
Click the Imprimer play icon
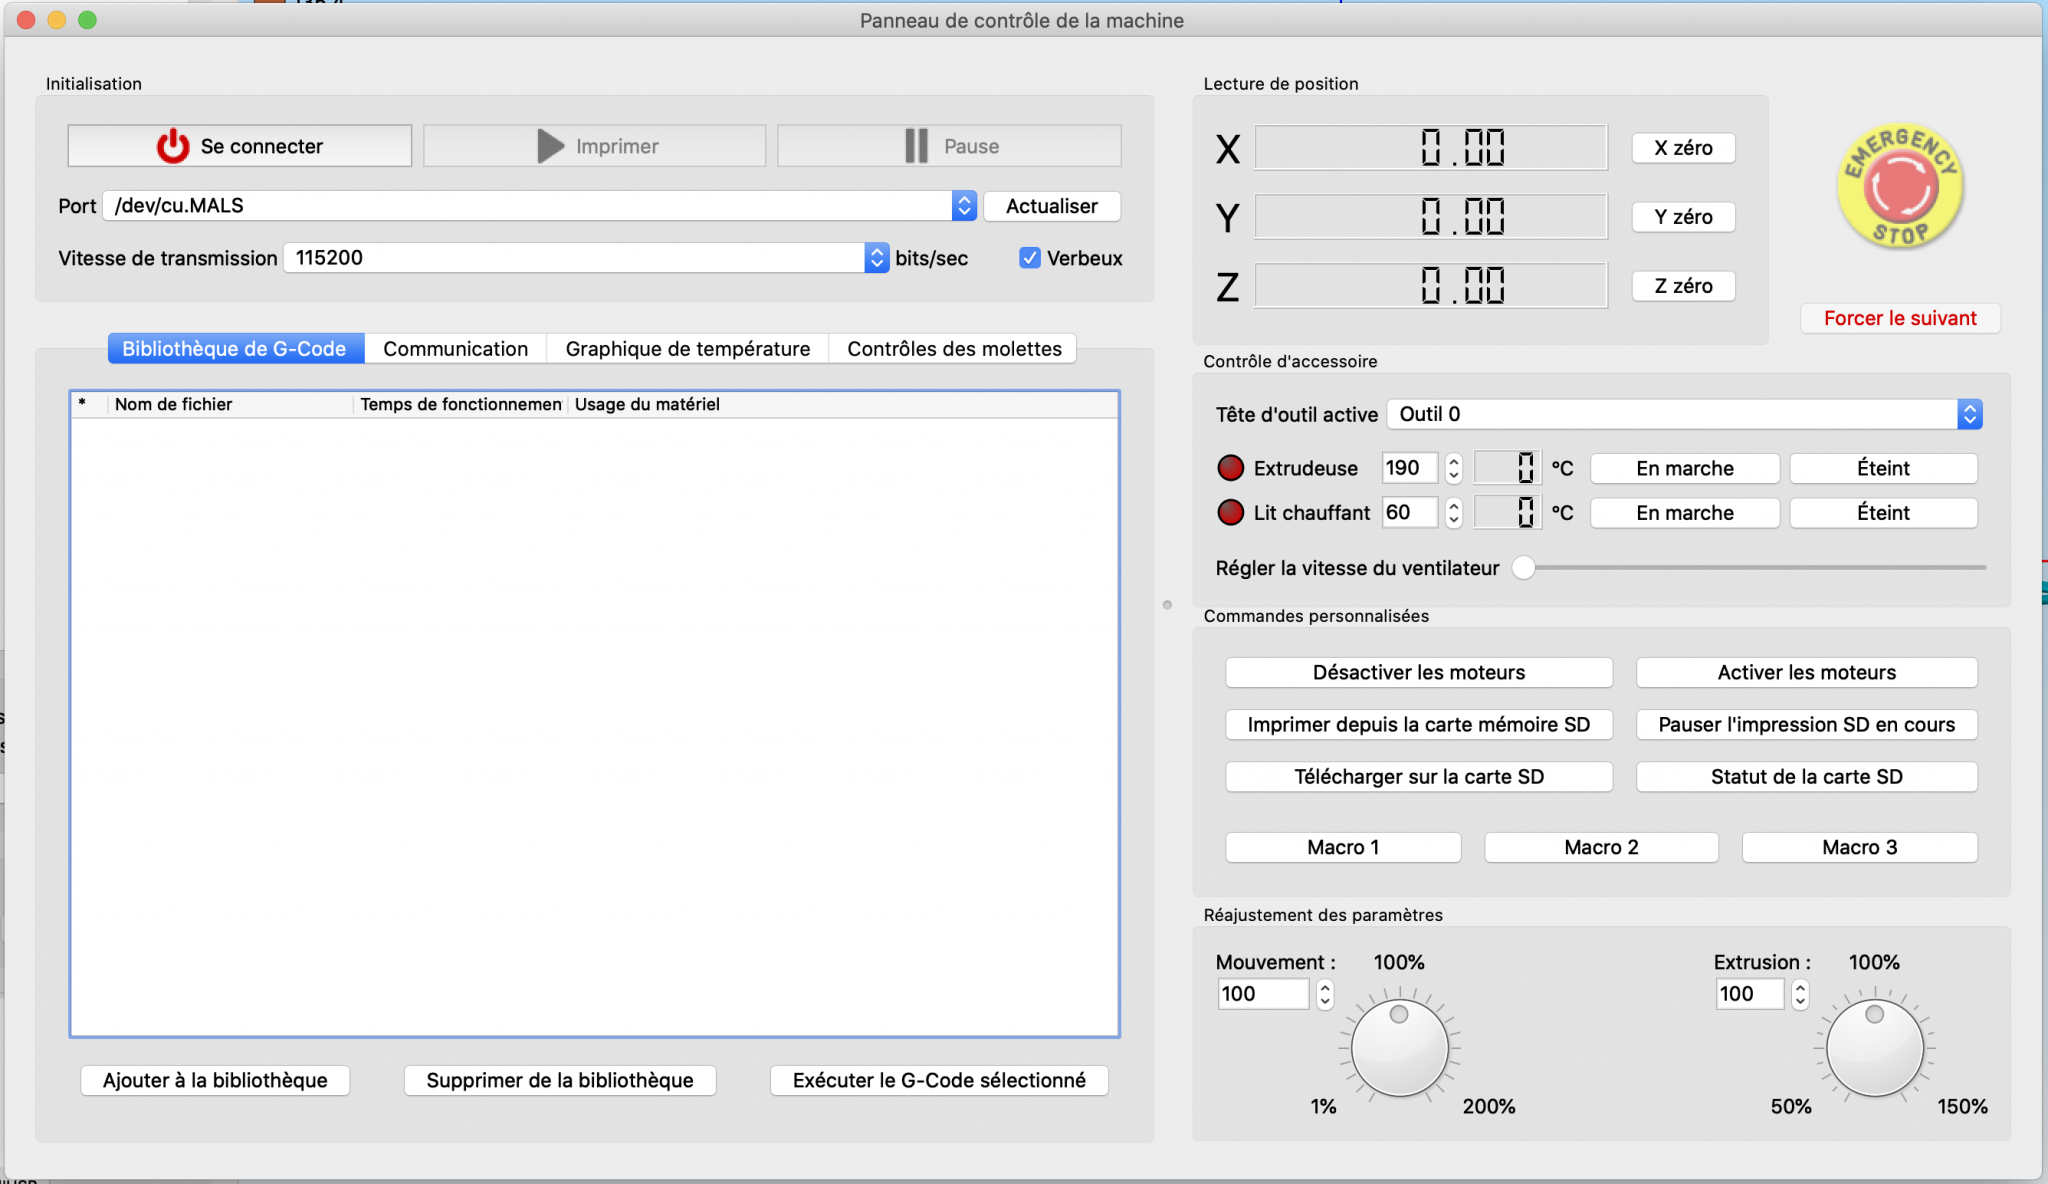(550, 146)
